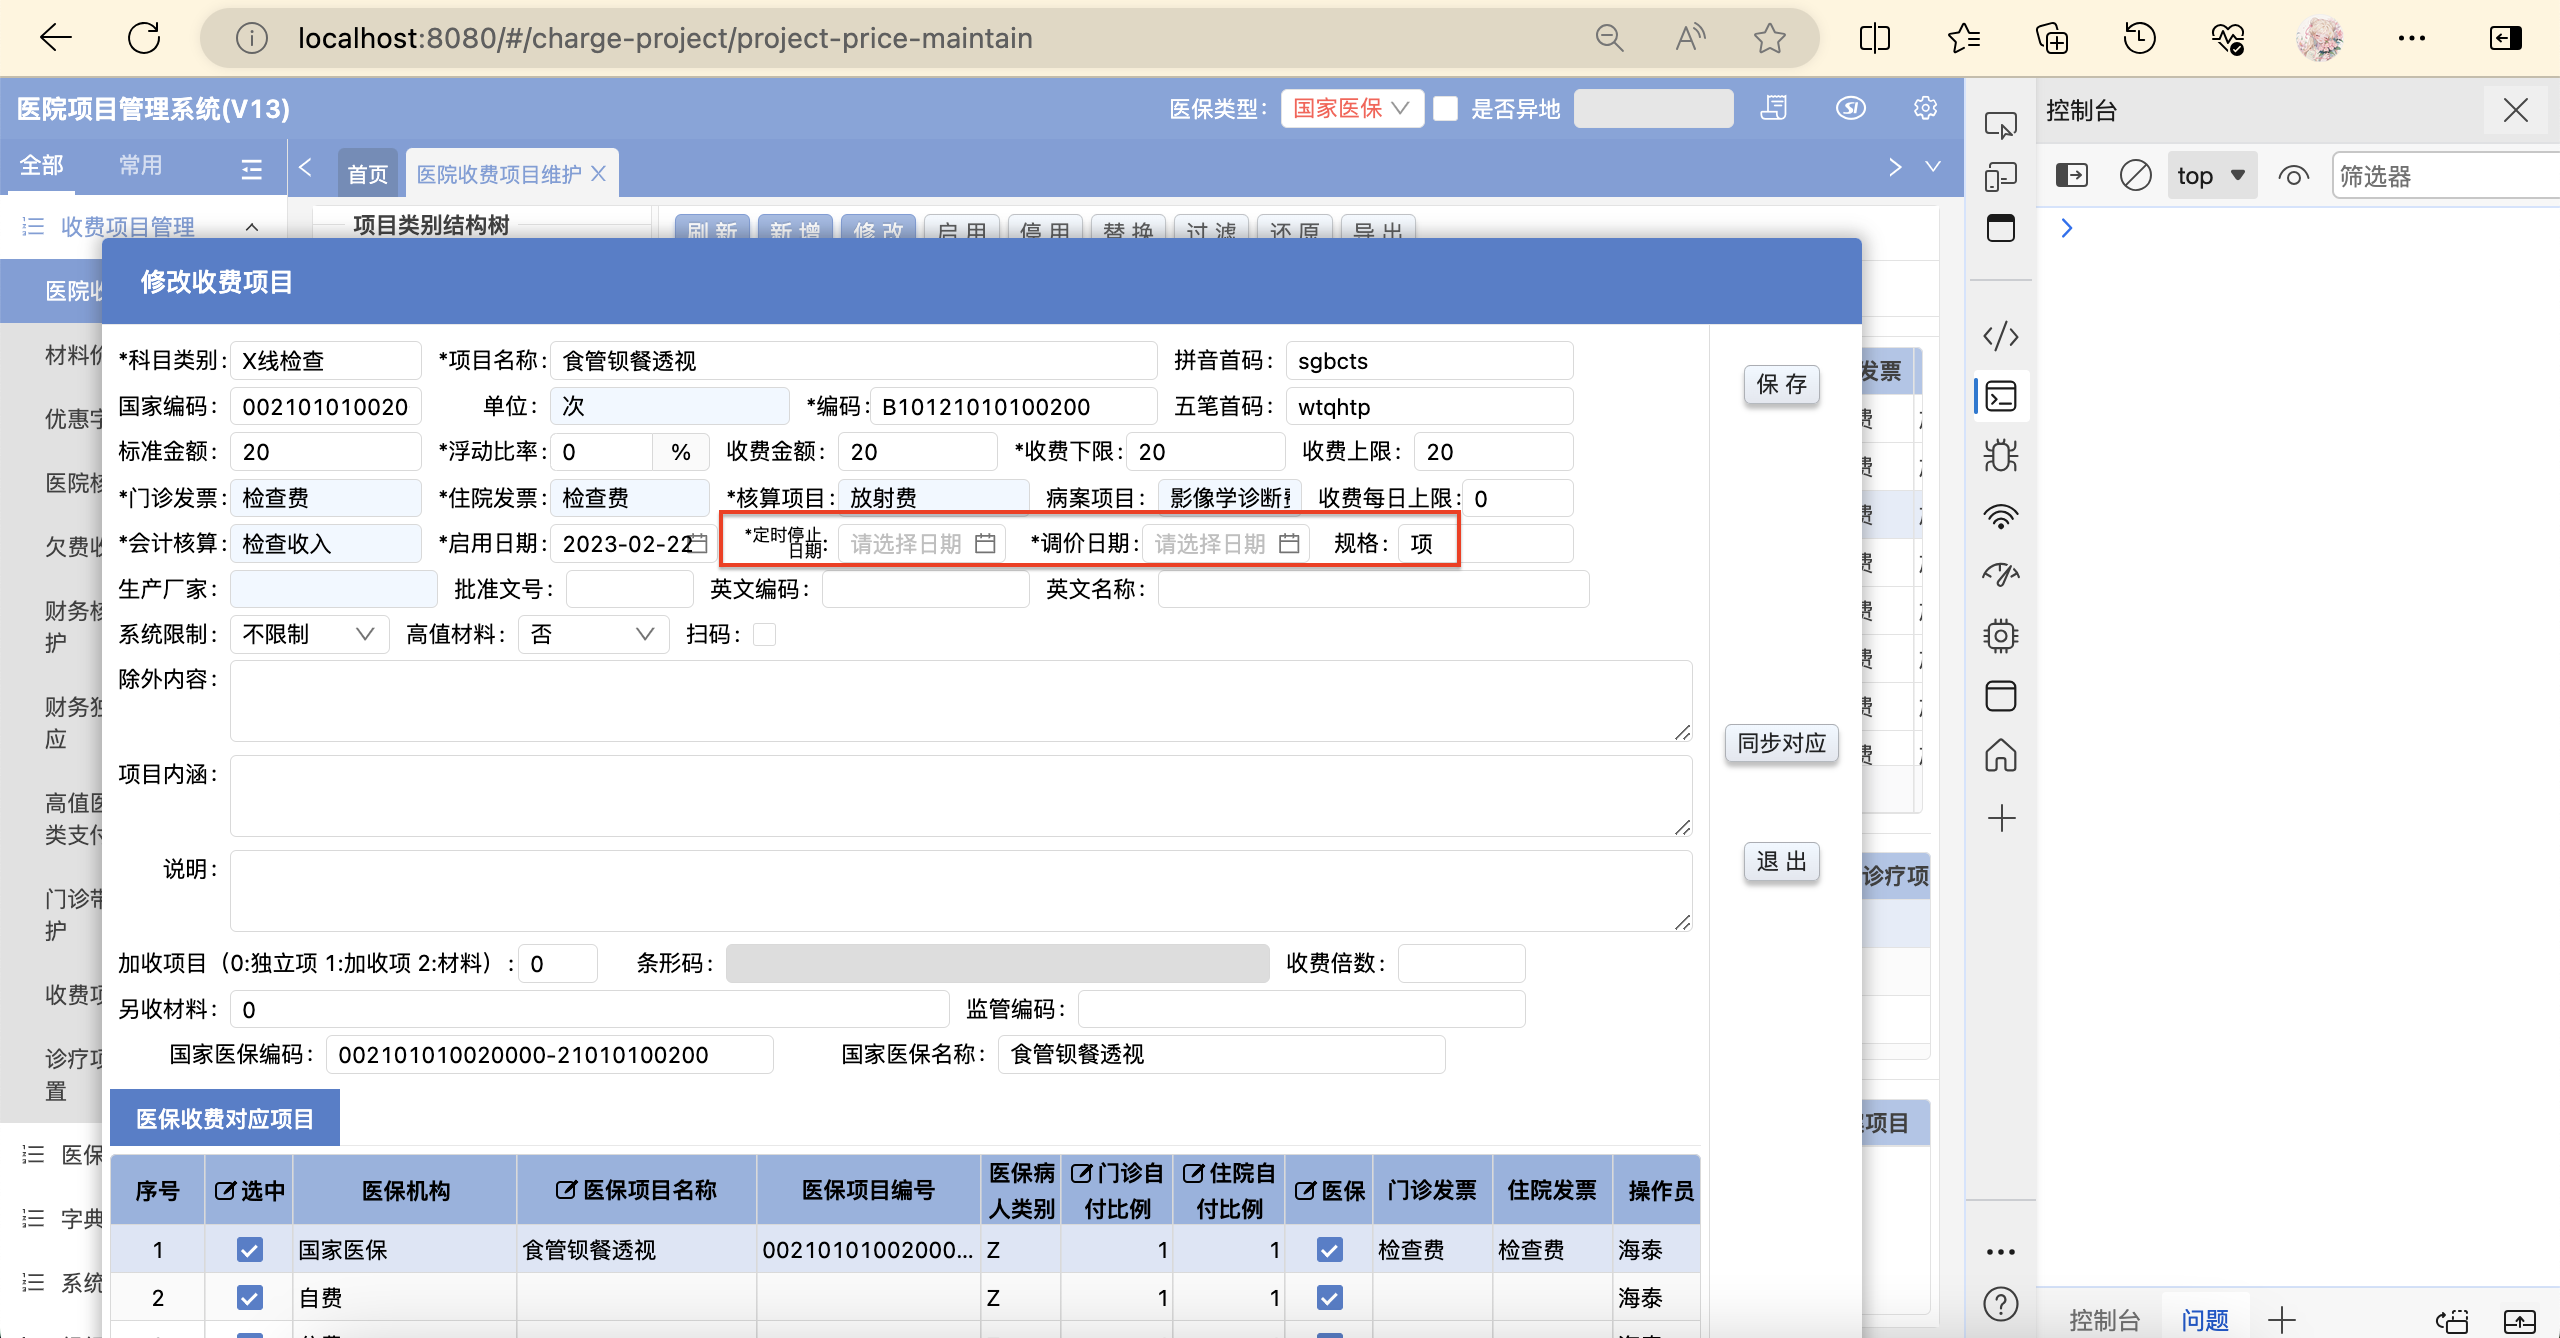This screenshot has height=1338, width=2560.
Task: Select the 常用 sidebar tab
Action: (x=140, y=165)
